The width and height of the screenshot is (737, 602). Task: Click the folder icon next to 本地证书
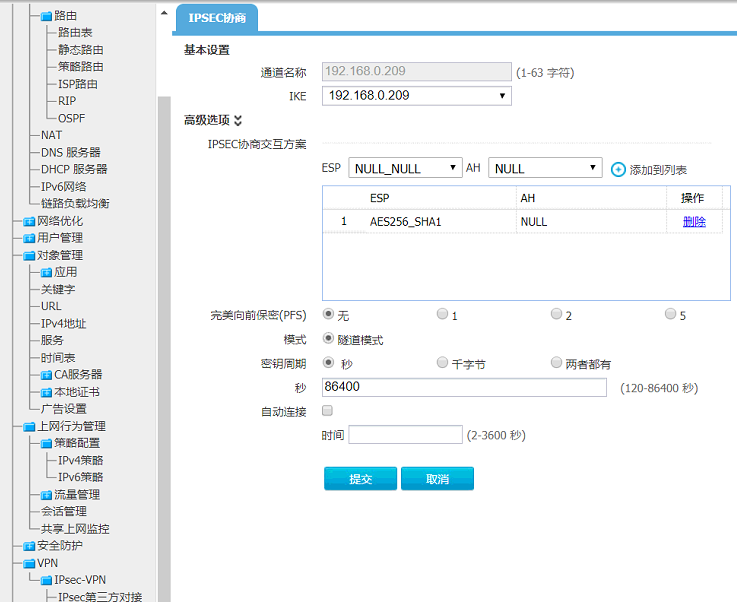pos(46,392)
